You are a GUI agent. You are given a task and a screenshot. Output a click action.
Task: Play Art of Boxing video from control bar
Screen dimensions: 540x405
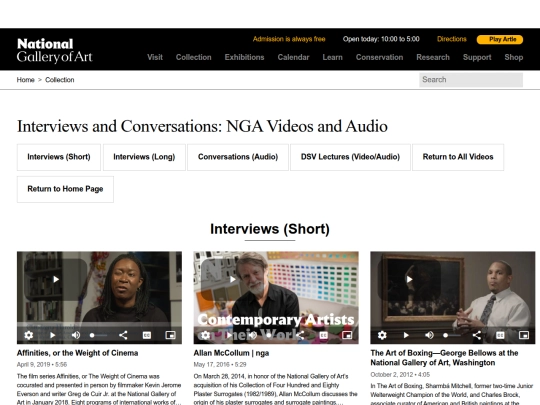click(x=406, y=335)
